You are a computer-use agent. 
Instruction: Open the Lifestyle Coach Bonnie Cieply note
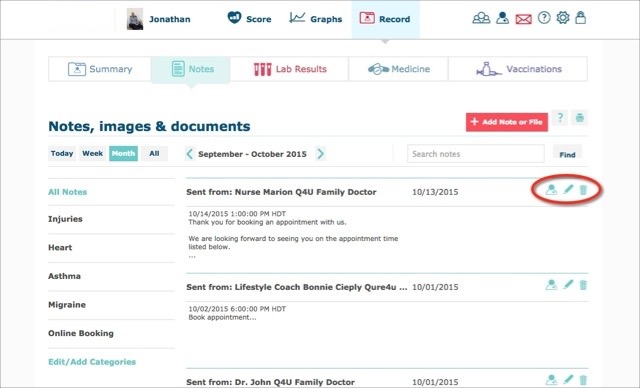(x=297, y=287)
